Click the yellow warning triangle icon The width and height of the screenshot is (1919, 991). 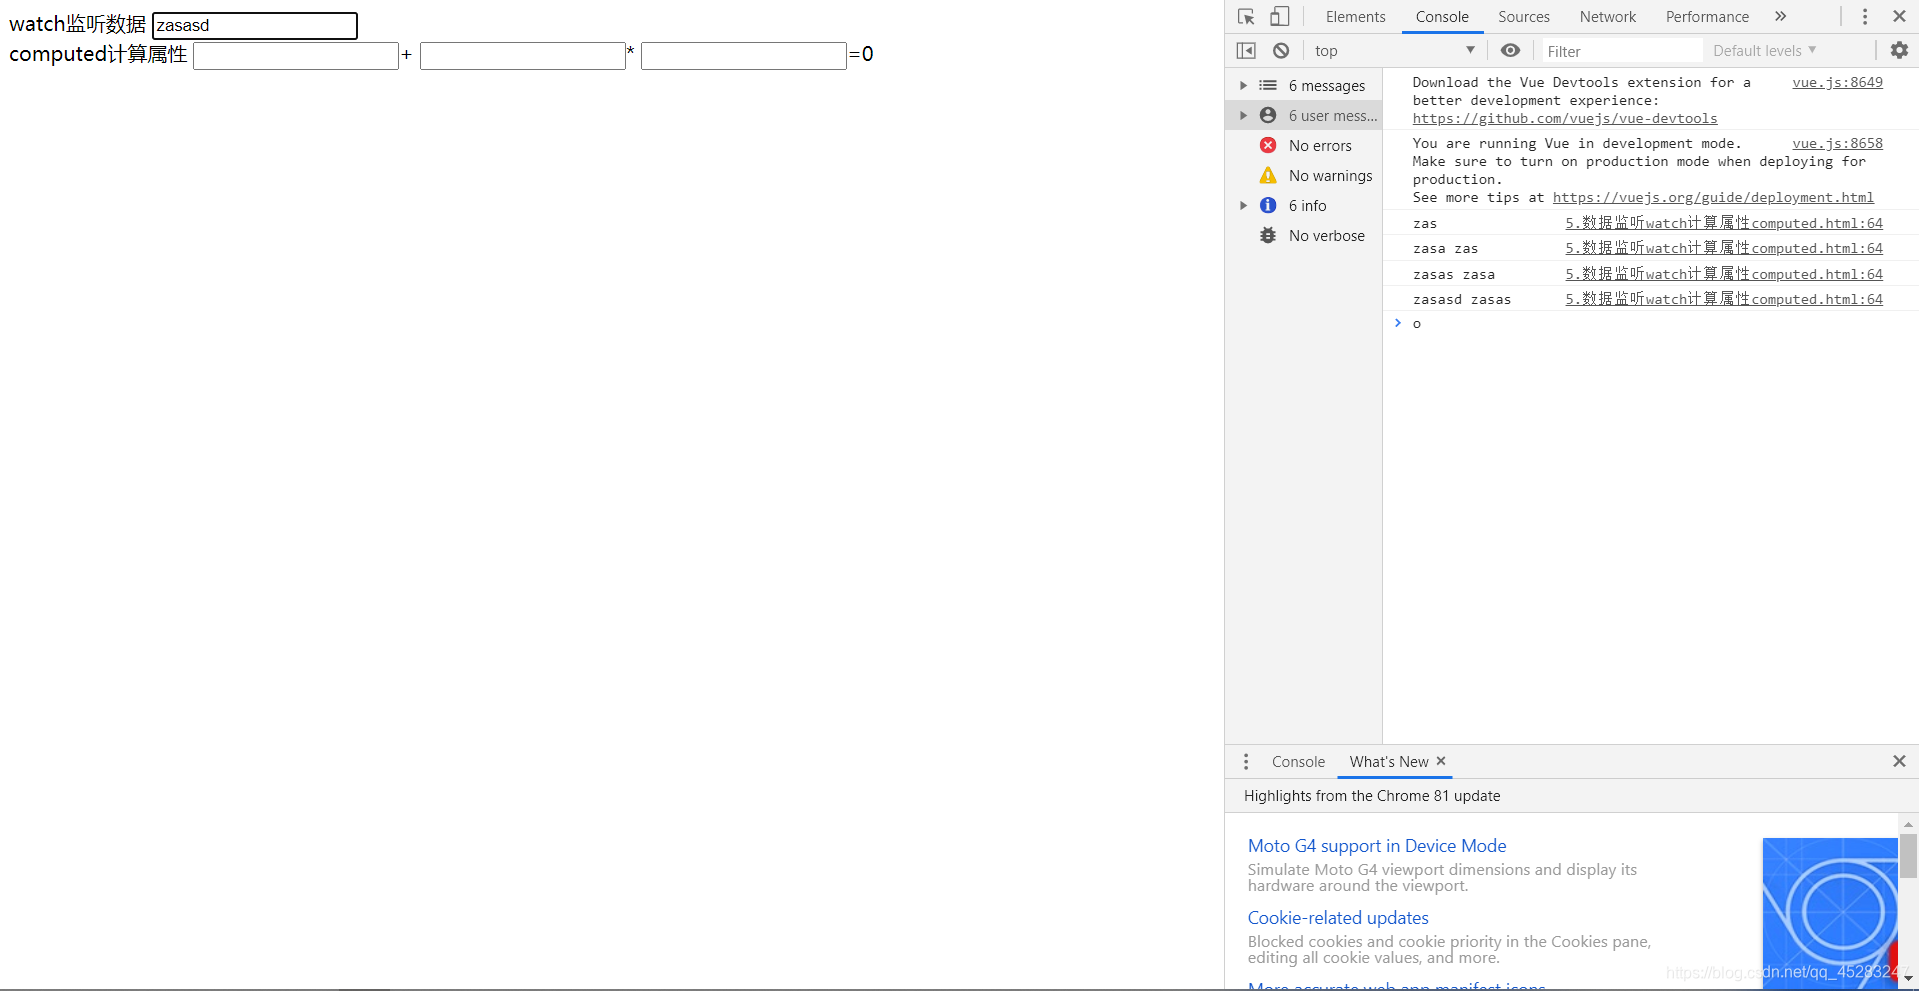1268,176
